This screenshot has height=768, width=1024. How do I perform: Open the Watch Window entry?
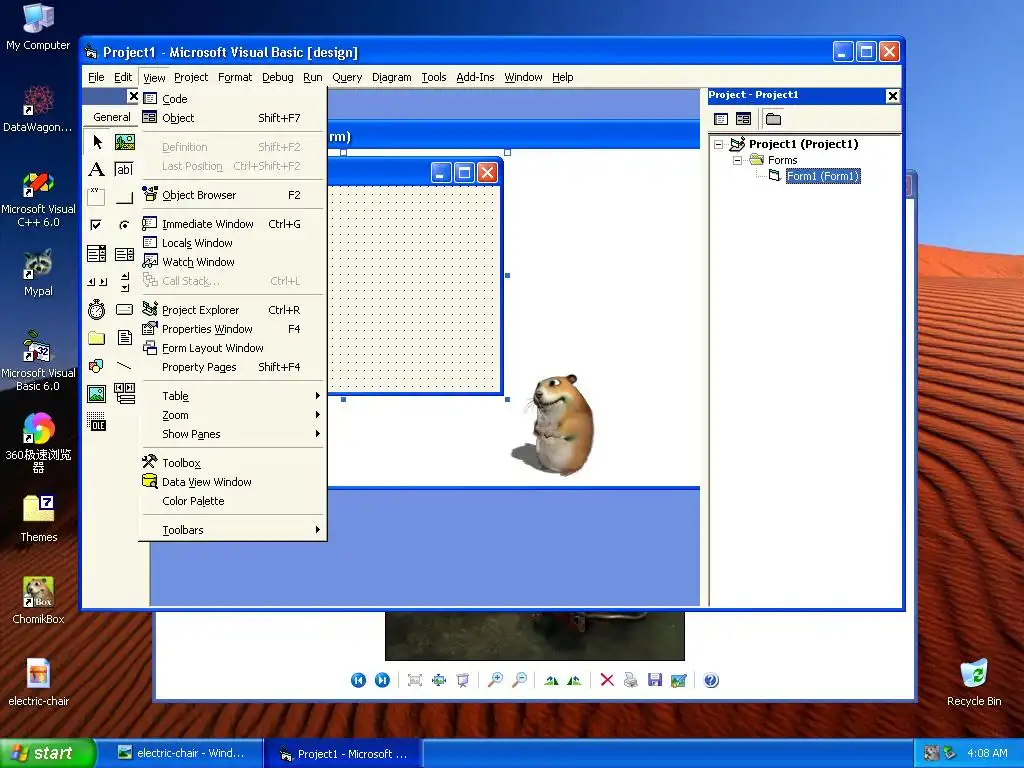pyautogui.click(x=232, y=262)
